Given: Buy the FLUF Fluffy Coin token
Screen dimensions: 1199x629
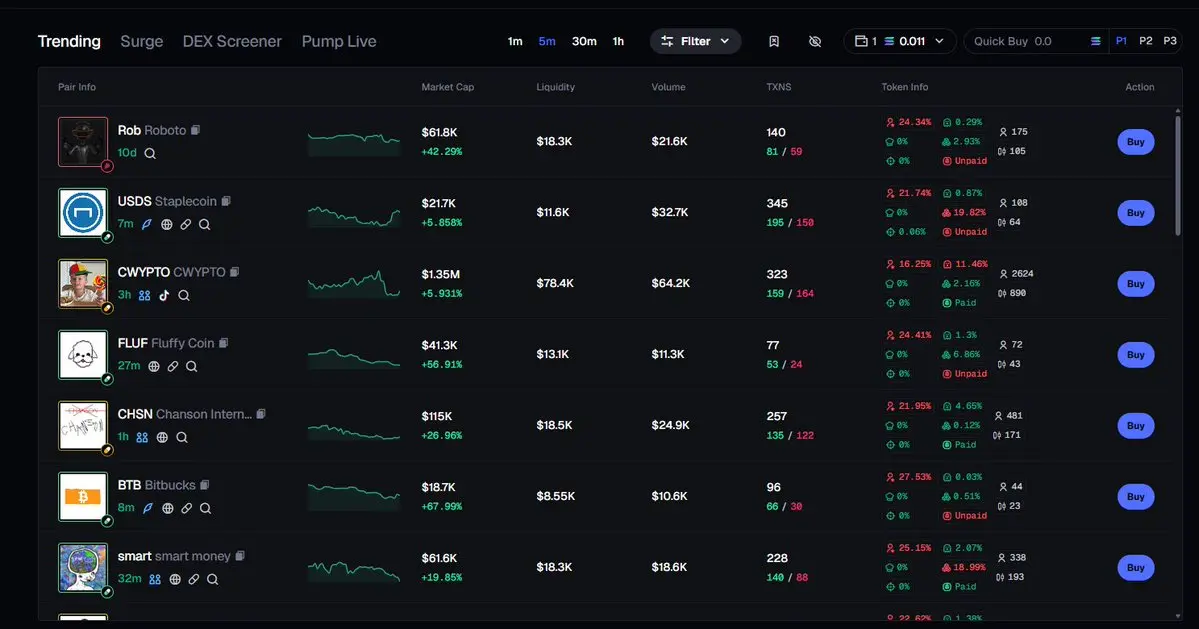Looking at the screenshot, I should tap(1136, 355).
